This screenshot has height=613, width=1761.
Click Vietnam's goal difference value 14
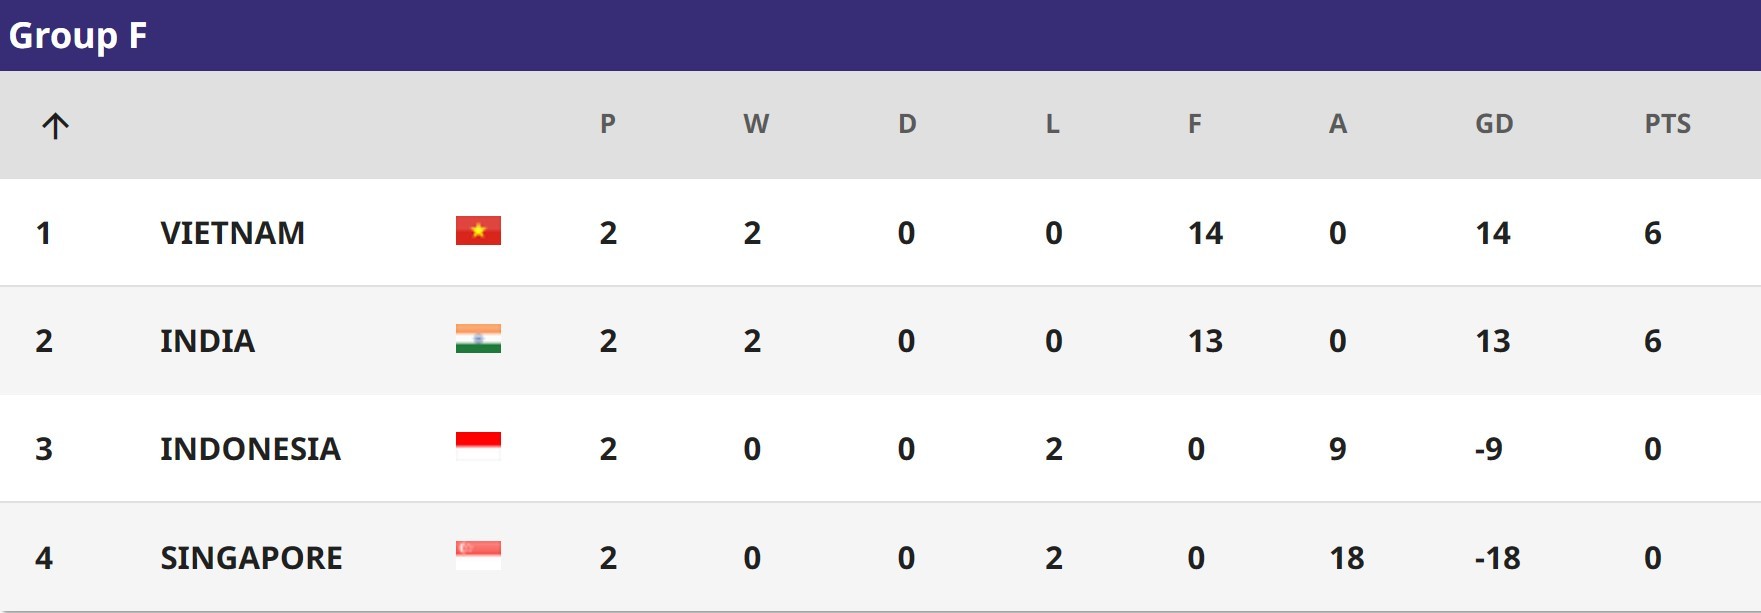(1493, 233)
